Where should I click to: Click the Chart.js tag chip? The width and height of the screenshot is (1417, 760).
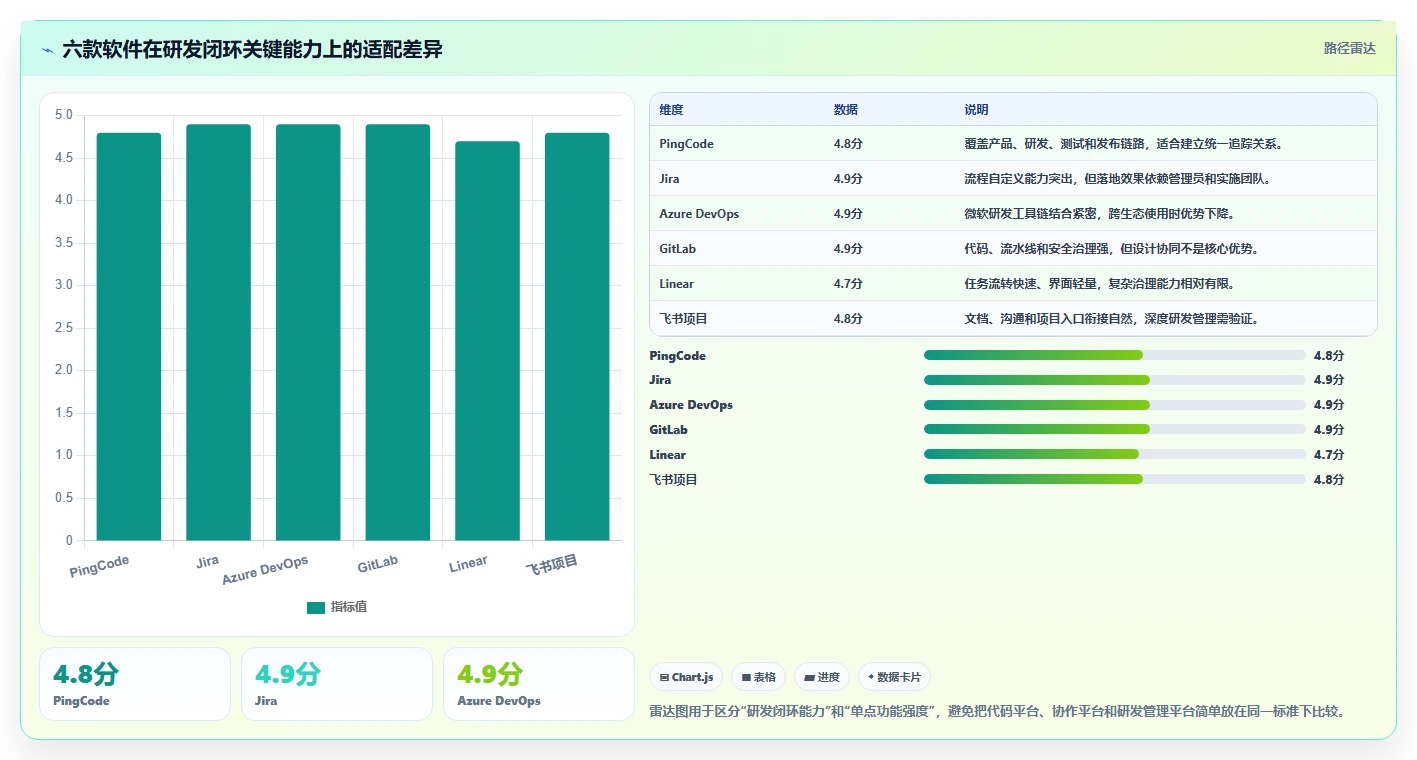tap(687, 677)
